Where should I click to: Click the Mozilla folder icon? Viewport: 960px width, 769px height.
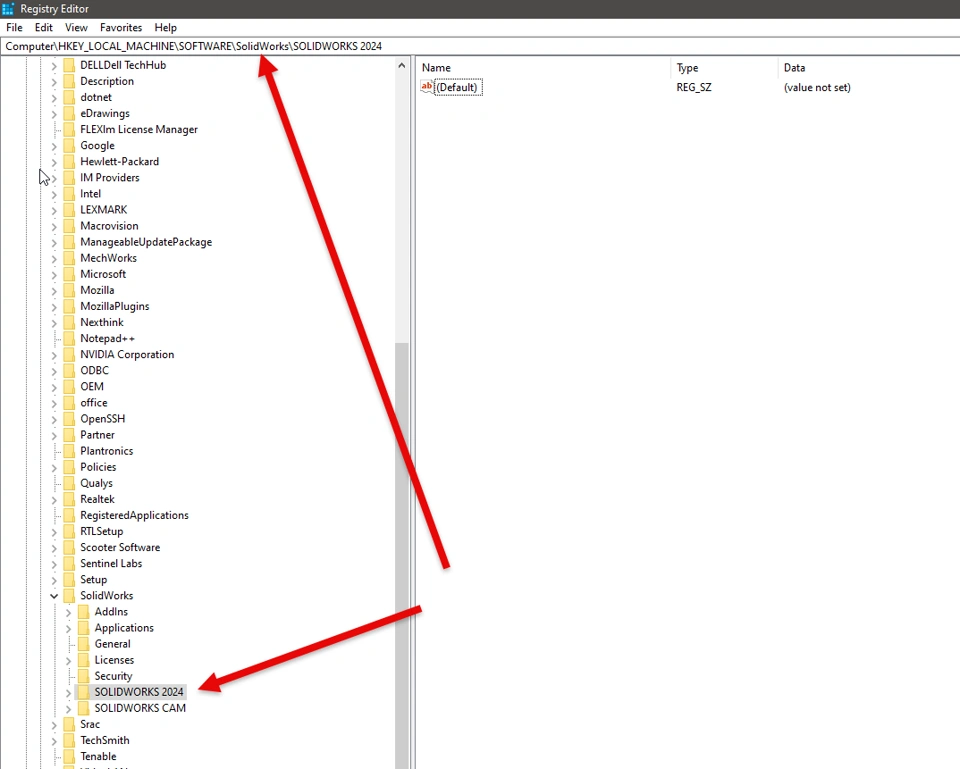click(69, 290)
